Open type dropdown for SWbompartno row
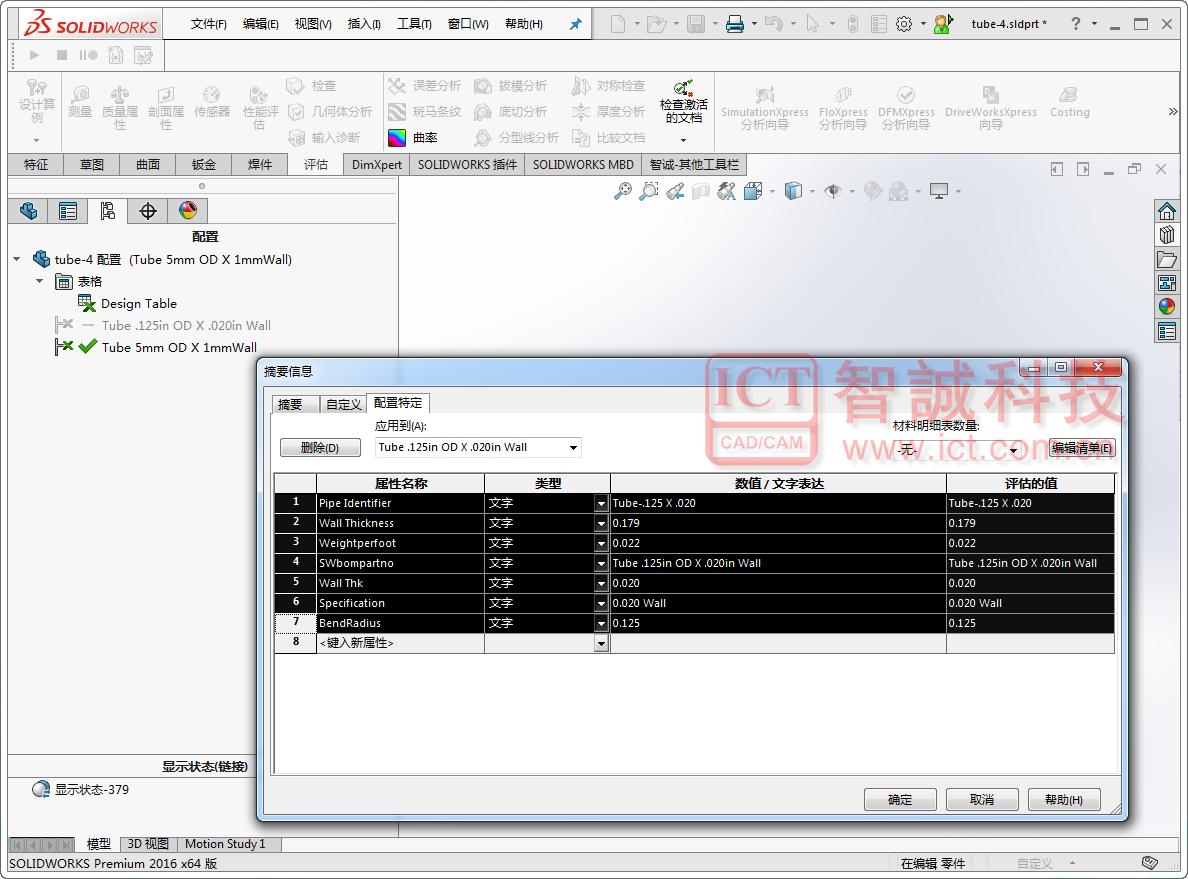Screen dimensions: 1188x879 coord(602,563)
